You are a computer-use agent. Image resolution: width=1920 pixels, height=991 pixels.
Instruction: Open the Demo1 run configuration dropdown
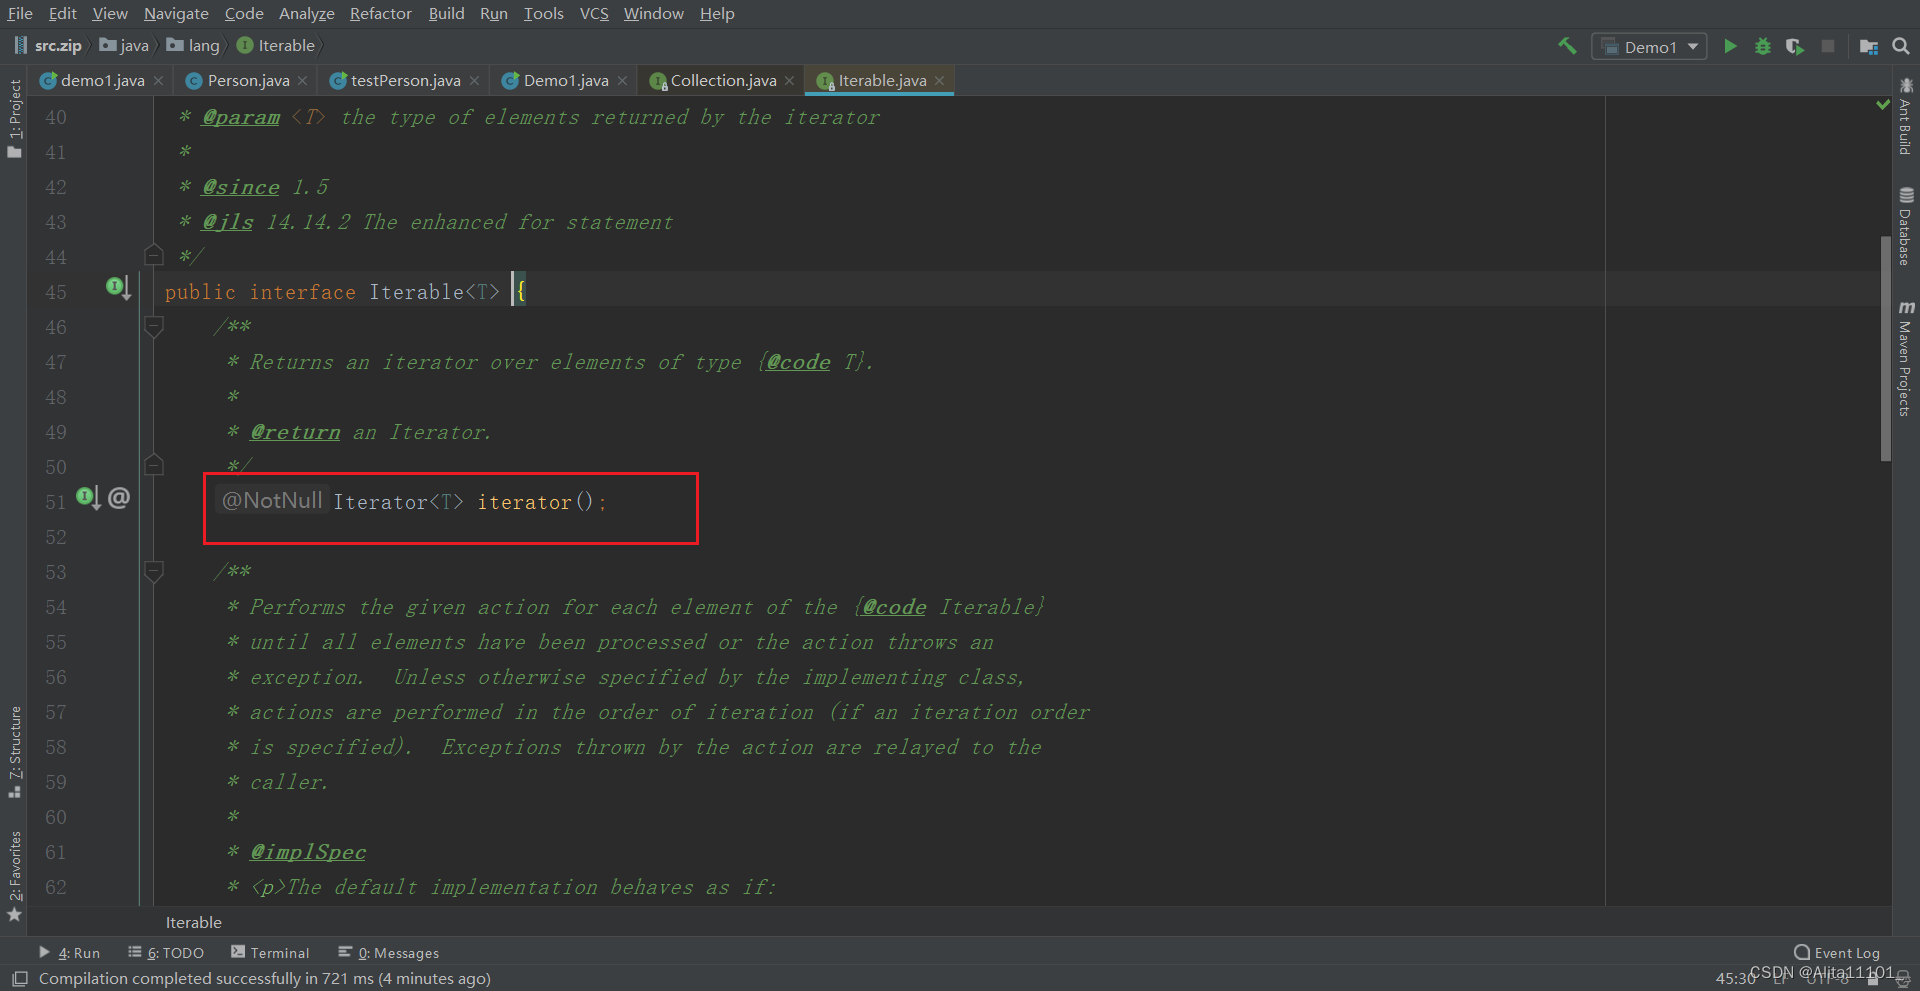(1649, 46)
